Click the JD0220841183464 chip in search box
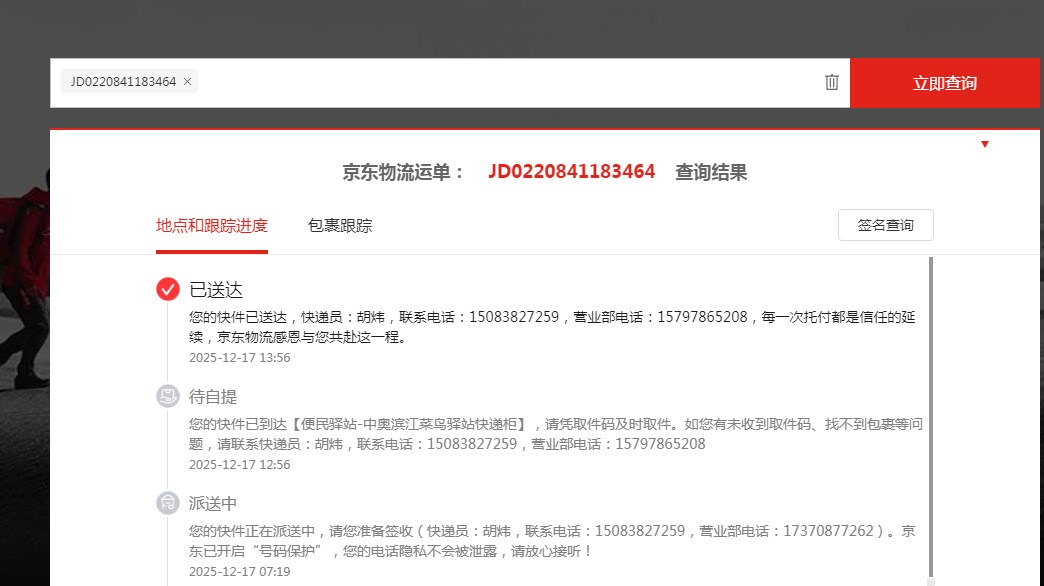 point(122,82)
